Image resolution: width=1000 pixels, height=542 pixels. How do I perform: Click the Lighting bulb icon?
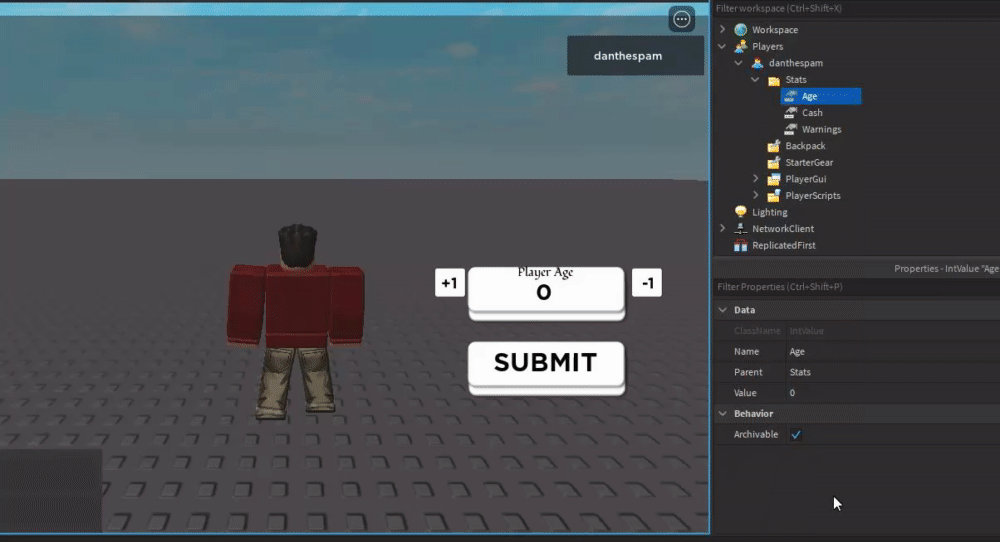[x=740, y=212]
